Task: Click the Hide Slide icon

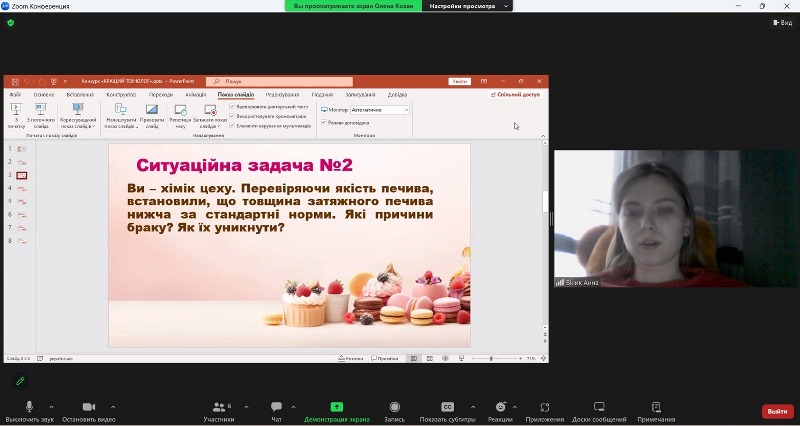Action: [152, 109]
